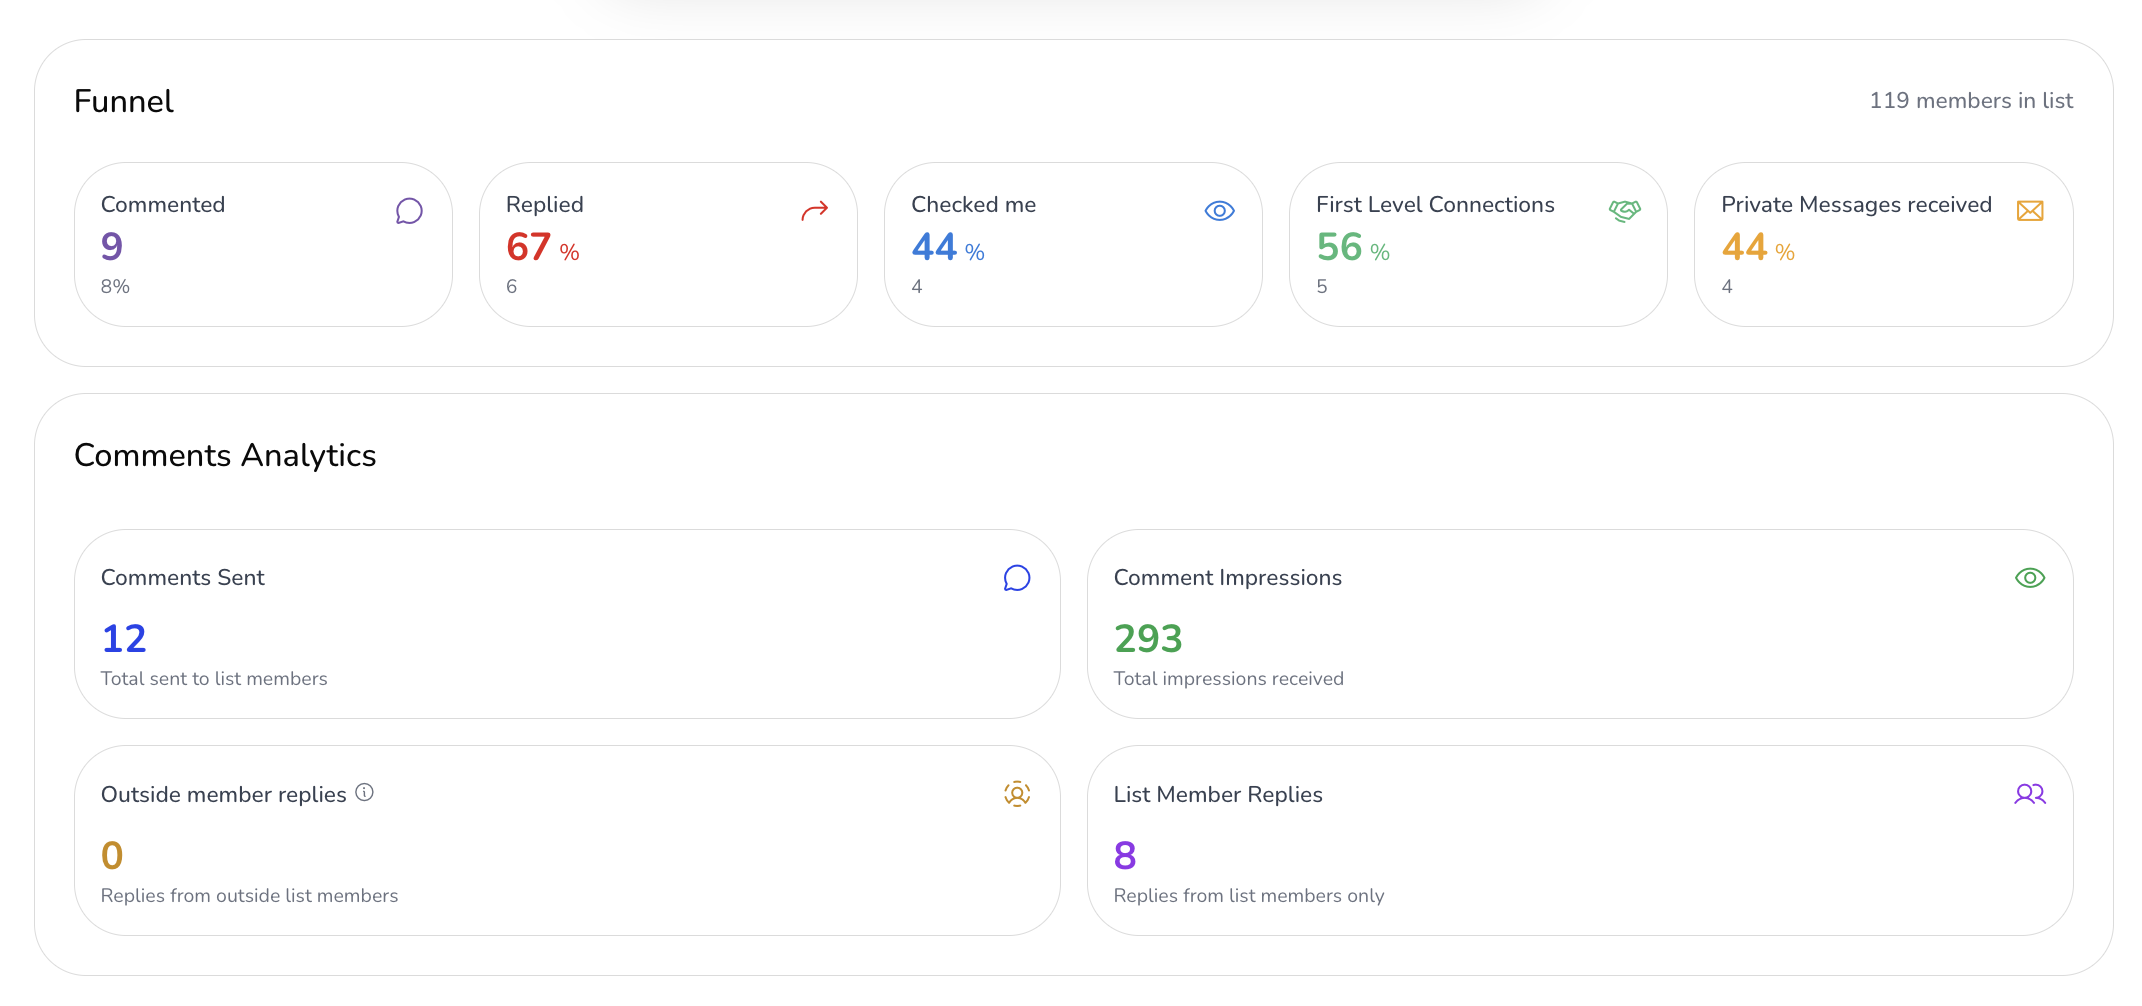Click Total impressions received text
Image resolution: width=2142 pixels, height=1006 pixels.
click(x=1229, y=678)
